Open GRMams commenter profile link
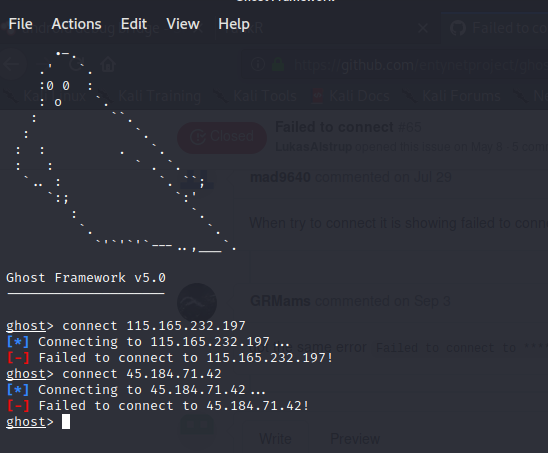Screen dimensions: 548x453 pyautogui.click(x=280, y=301)
